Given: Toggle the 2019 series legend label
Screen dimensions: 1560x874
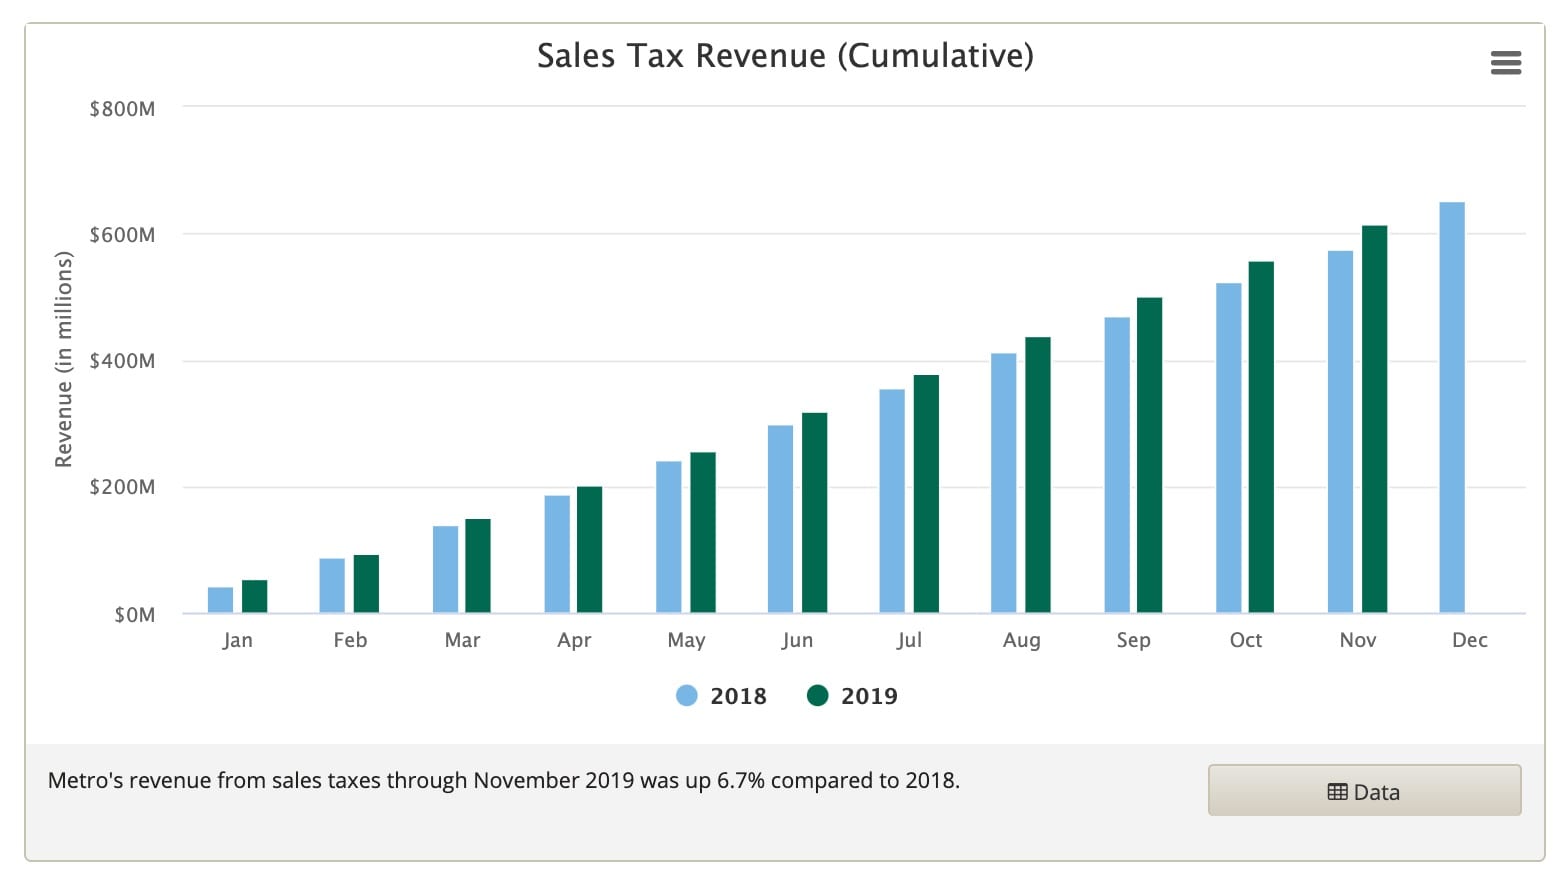Looking at the screenshot, I should coord(869,696).
